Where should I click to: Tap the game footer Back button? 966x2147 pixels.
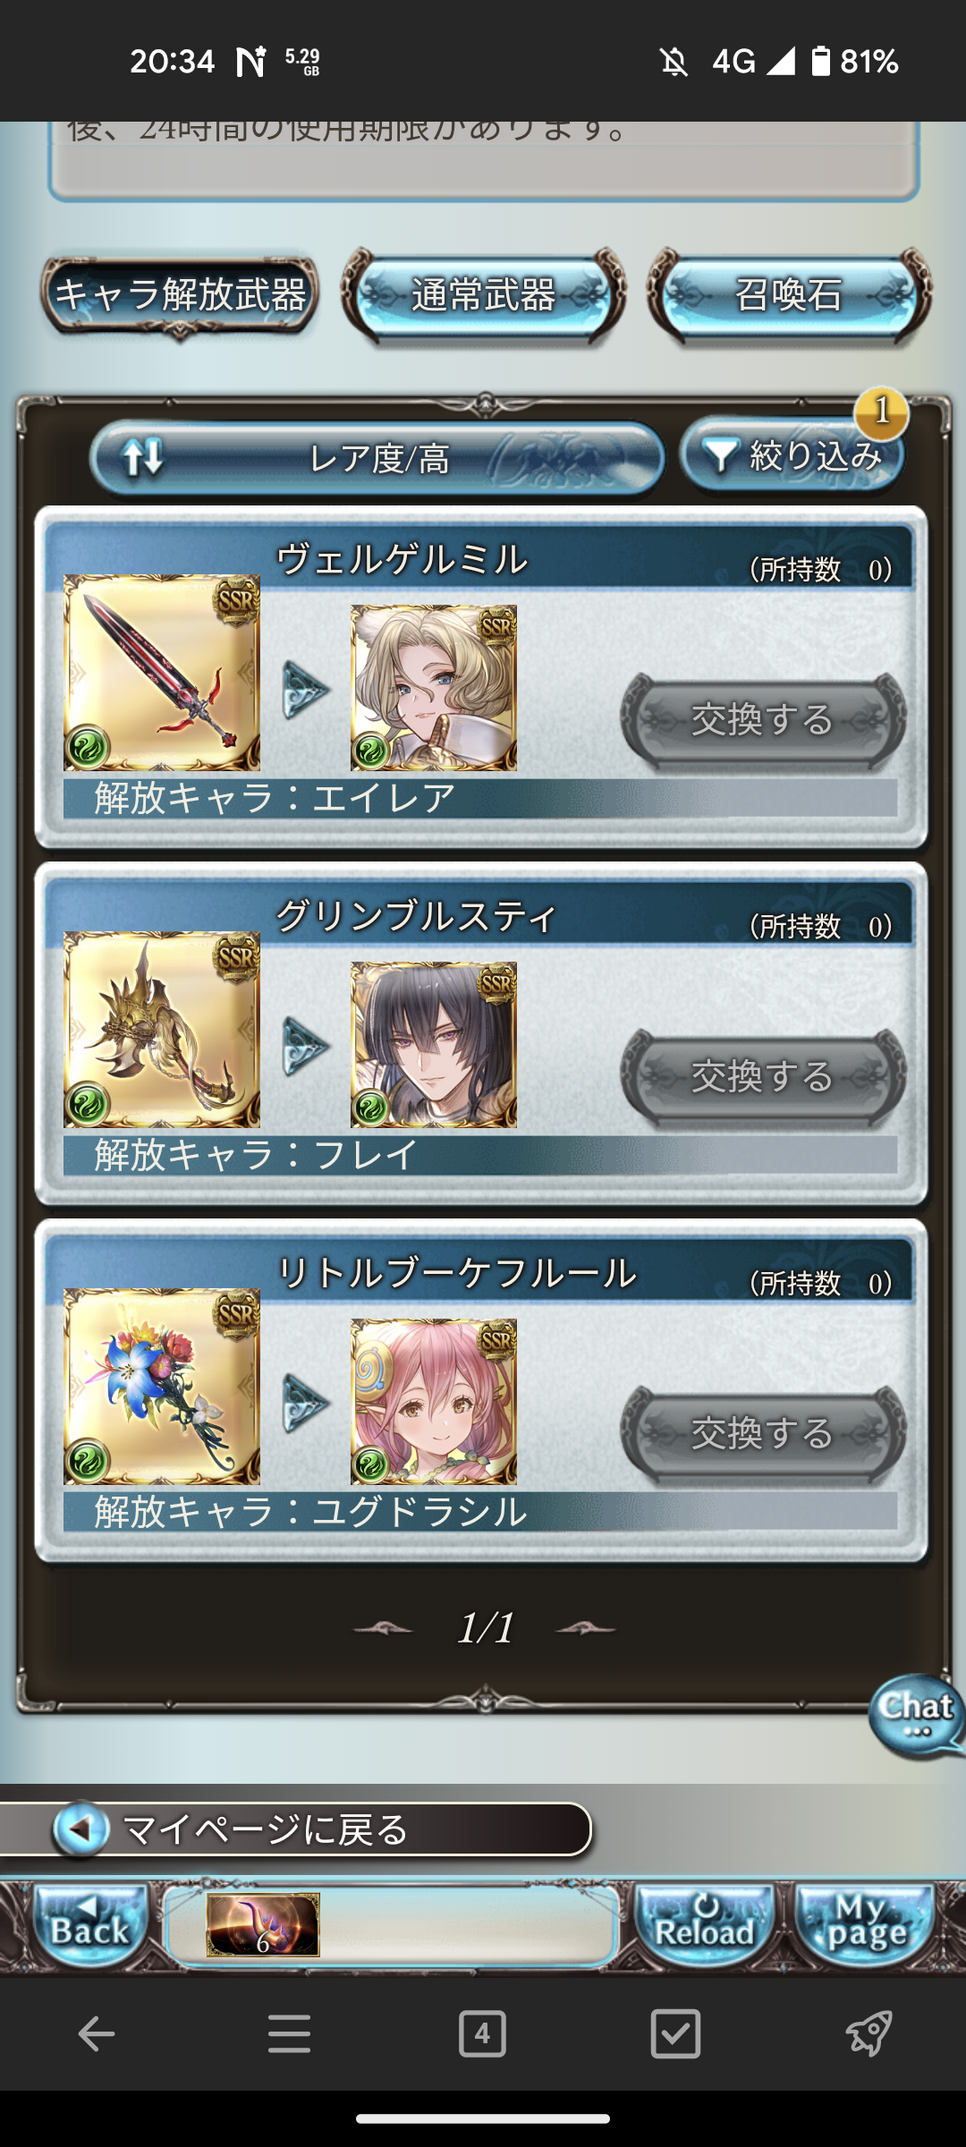click(90, 1923)
